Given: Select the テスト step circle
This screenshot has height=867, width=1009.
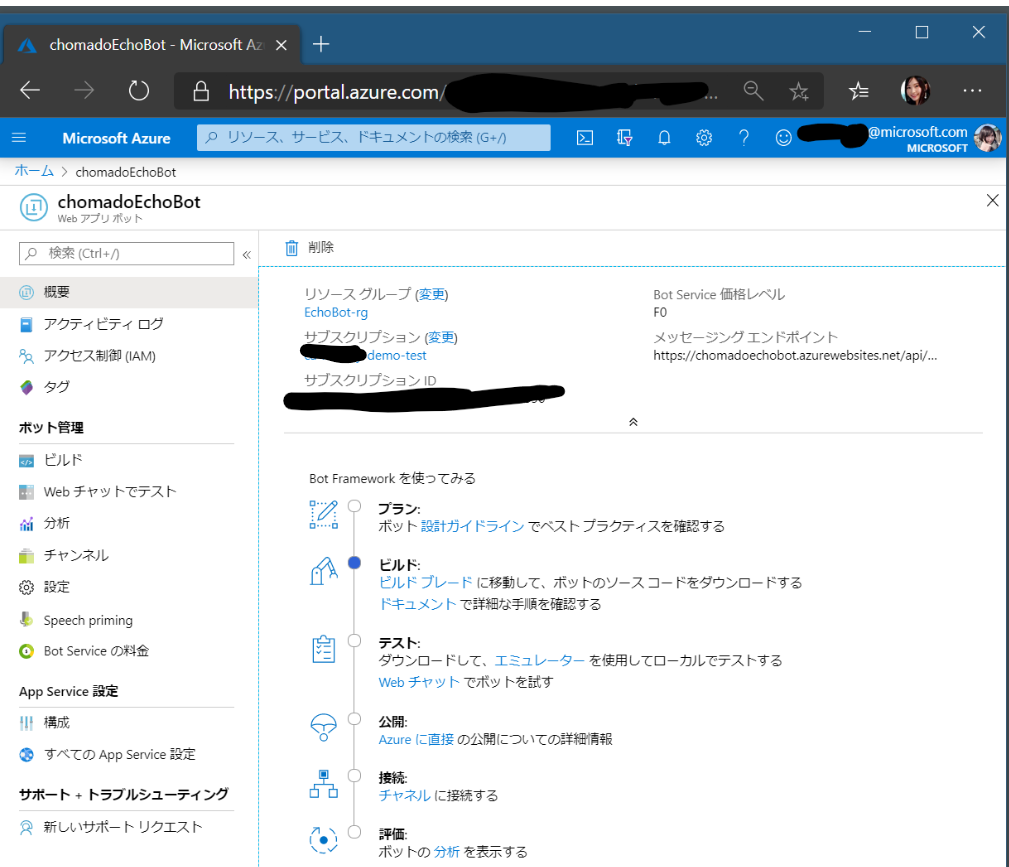Looking at the screenshot, I should tap(354, 640).
